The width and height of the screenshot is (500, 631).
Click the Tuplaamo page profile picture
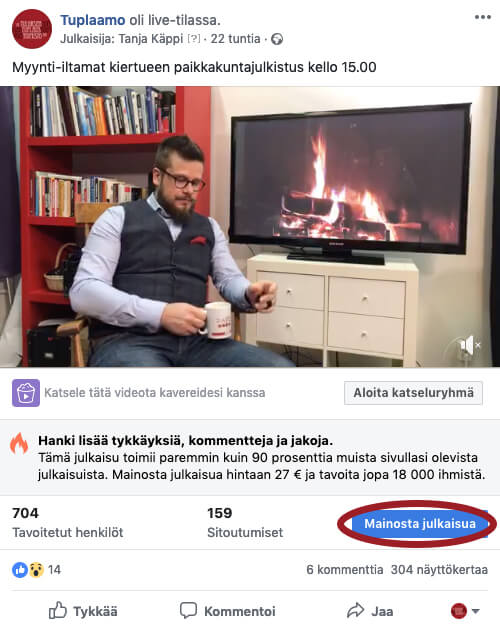pos(32,29)
